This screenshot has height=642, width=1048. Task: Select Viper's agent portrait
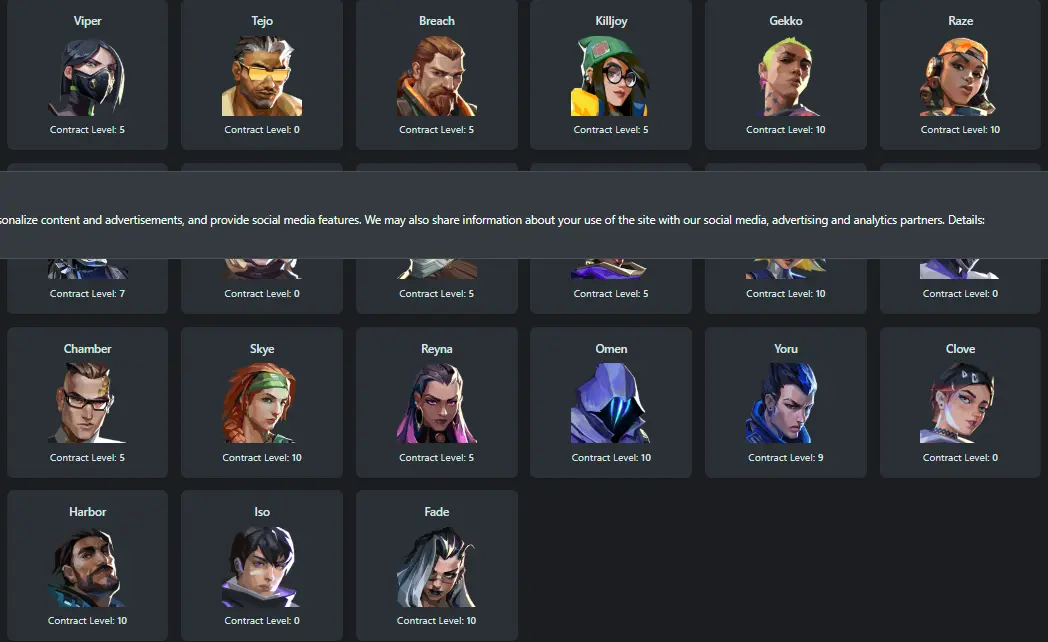pyautogui.click(x=88, y=76)
